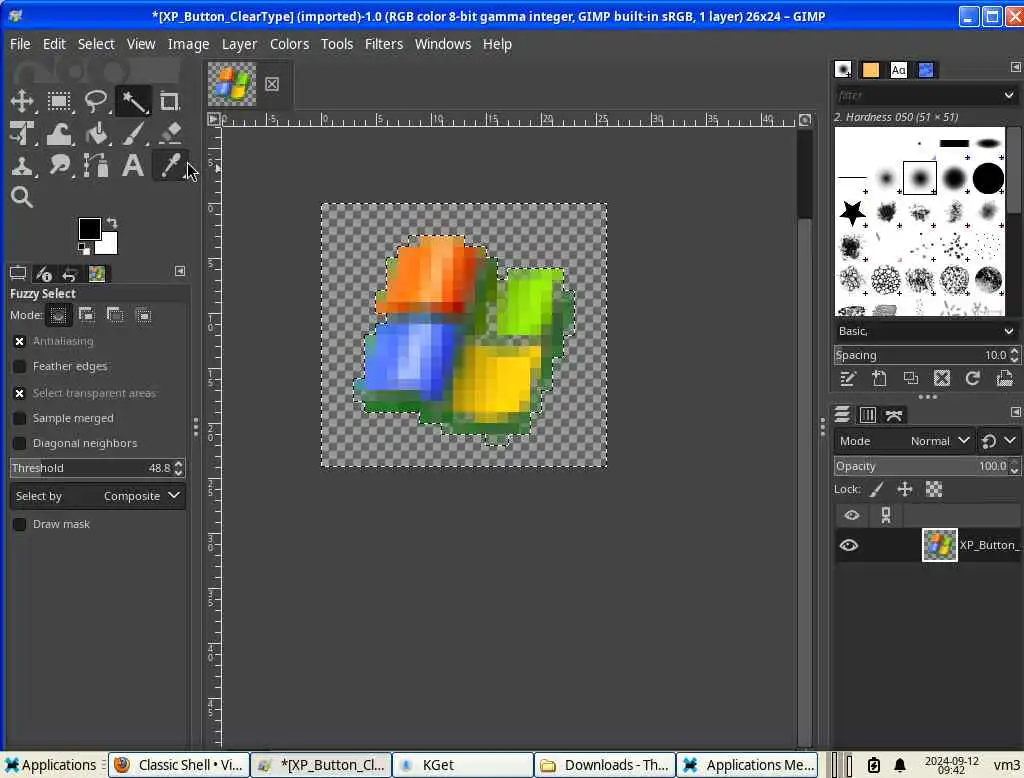
Task: Select the Eraser tool
Action: [170, 133]
